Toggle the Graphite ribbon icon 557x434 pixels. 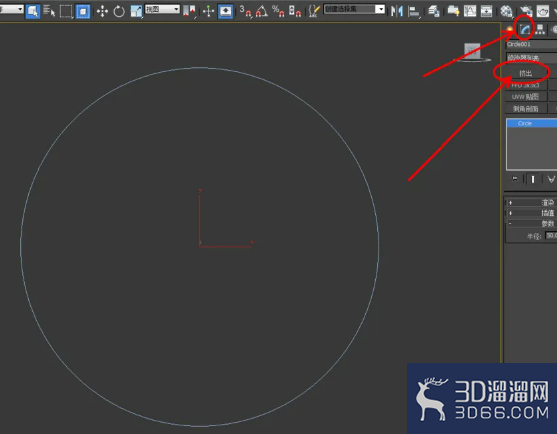(453, 11)
